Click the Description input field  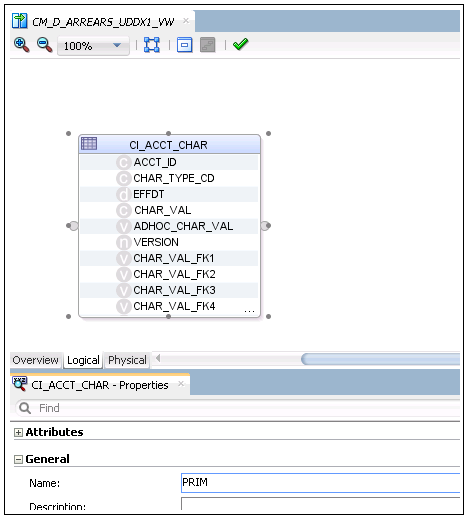pos(320,504)
